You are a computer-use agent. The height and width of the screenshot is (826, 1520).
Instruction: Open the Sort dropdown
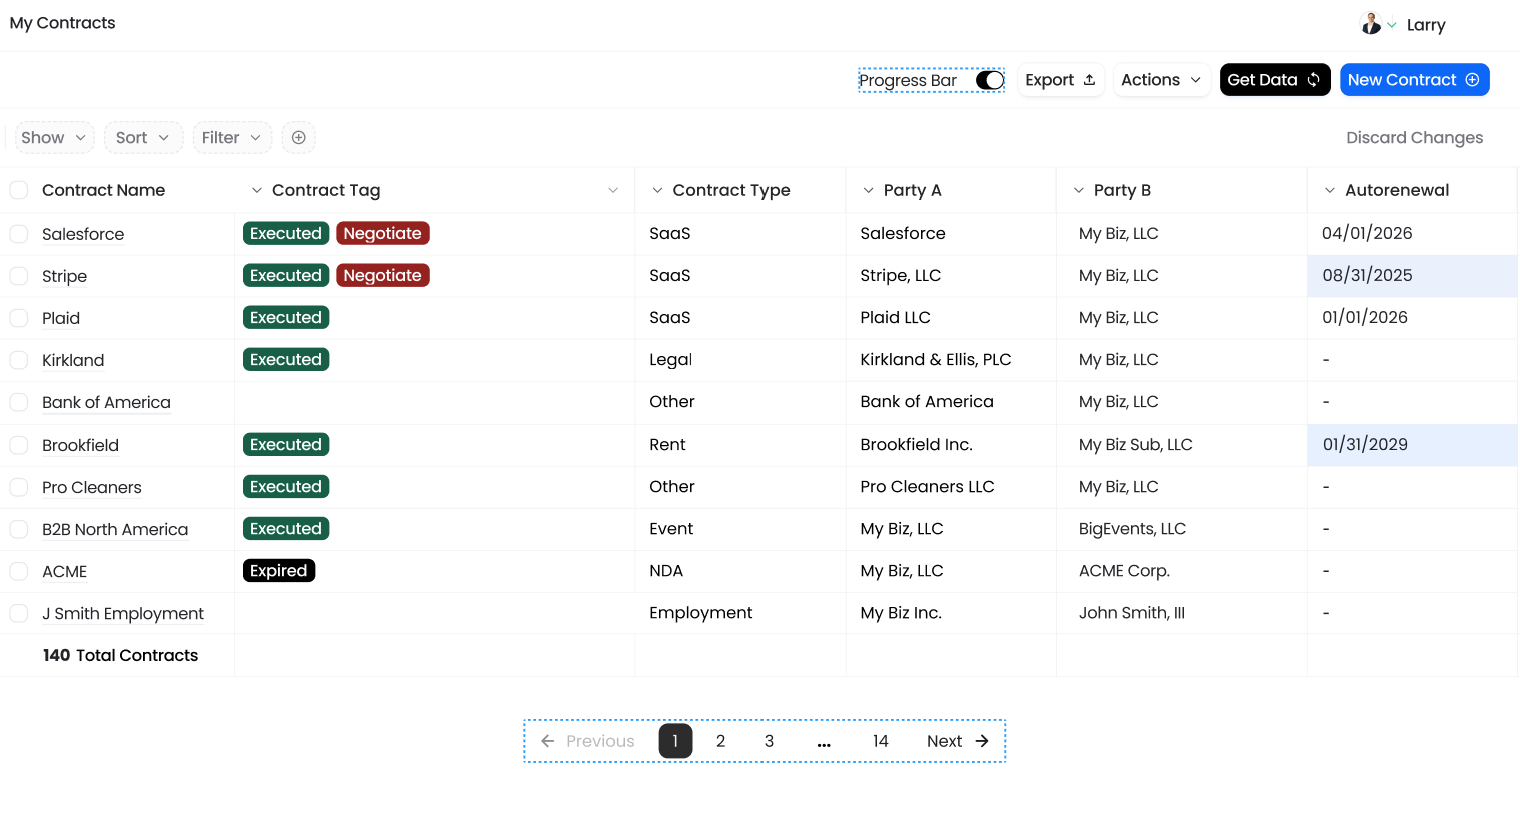tap(143, 138)
